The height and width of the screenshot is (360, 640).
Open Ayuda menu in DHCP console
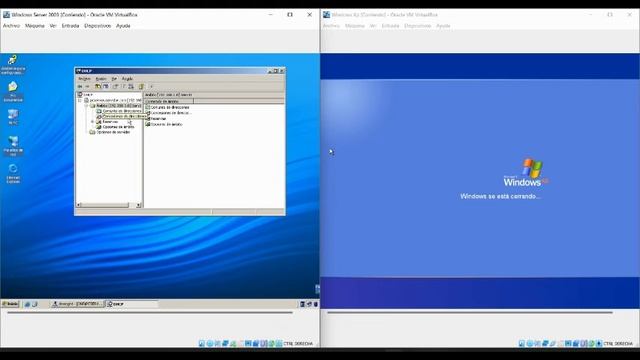(127, 79)
